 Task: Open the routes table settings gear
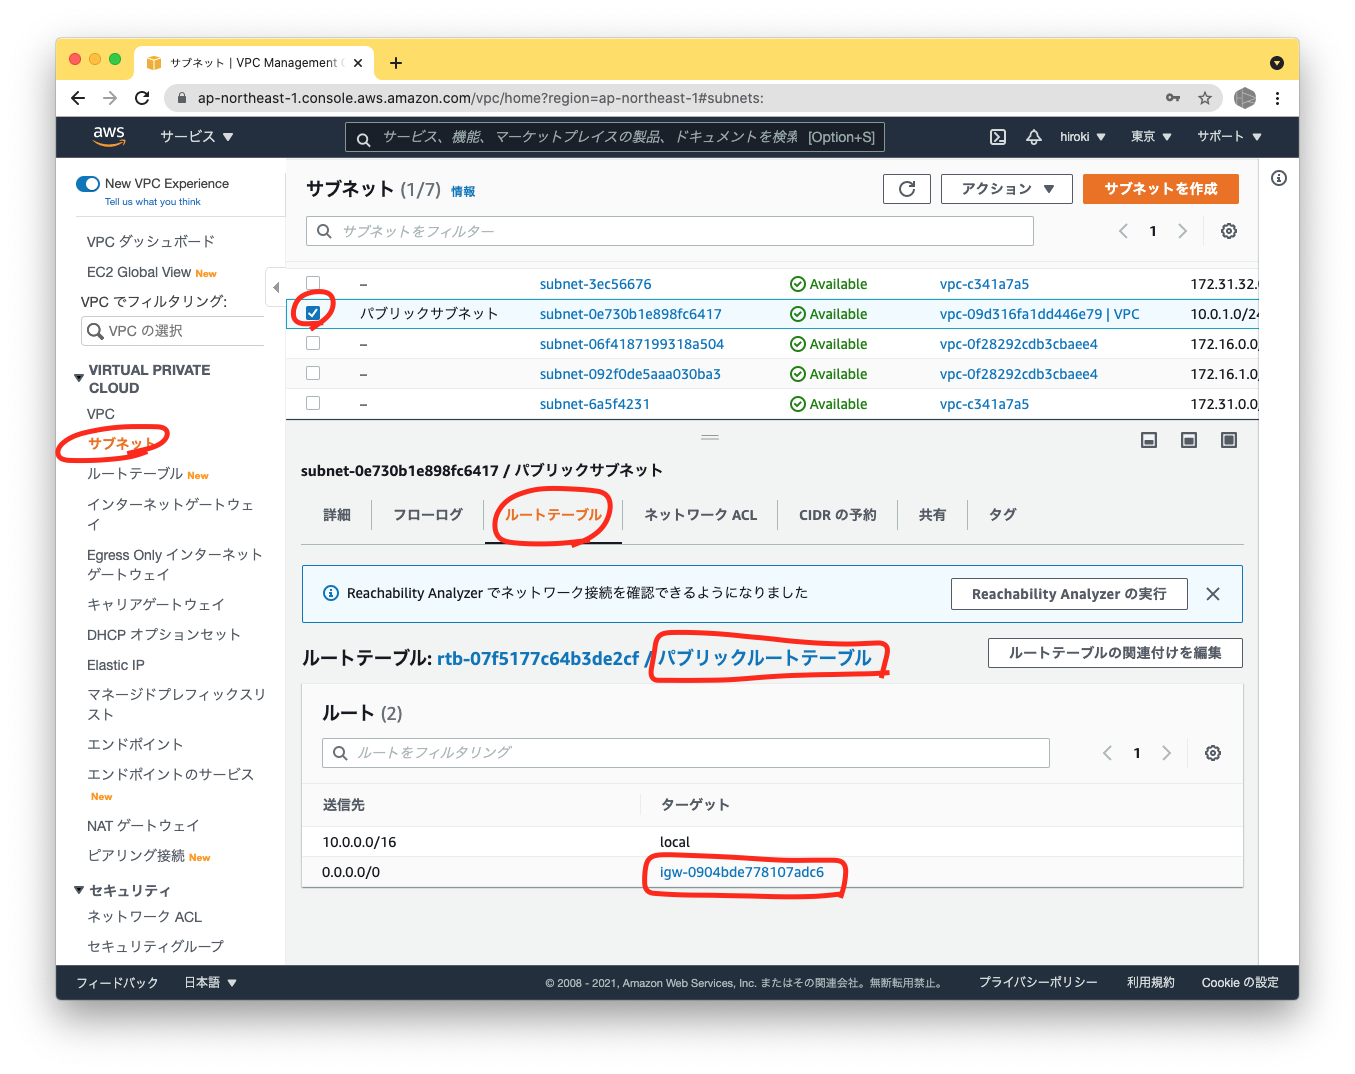pos(1212,752)
